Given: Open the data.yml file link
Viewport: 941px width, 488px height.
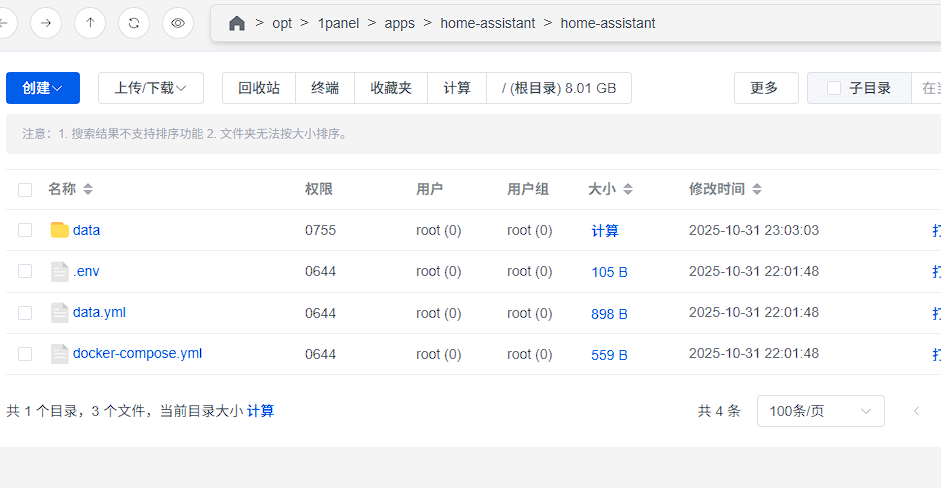Looking at the screenshot, I should click(x=99, y=312).
